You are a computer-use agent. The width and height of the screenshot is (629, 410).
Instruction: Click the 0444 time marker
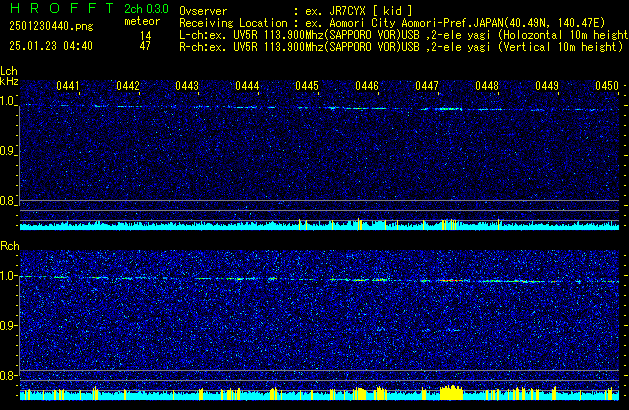pyautogui.click(x=248, y=86)
